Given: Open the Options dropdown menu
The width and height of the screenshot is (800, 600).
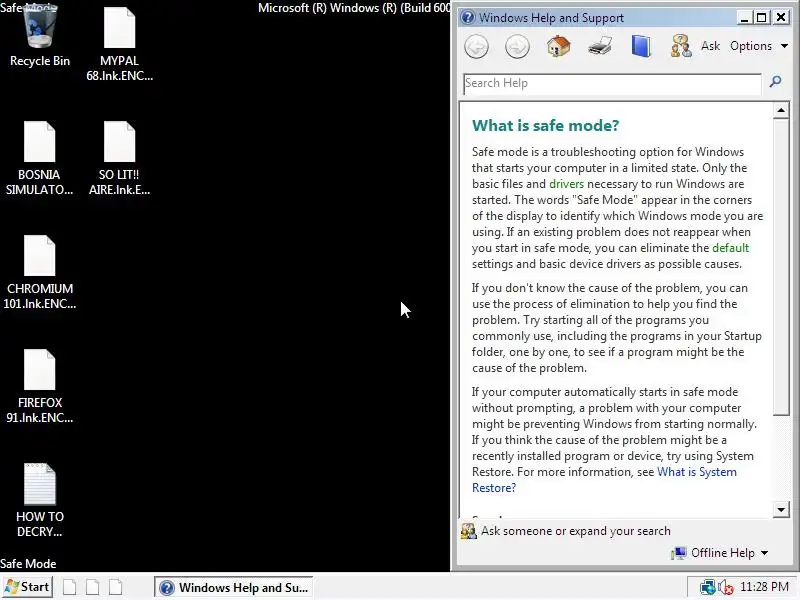Looking at the screenshot, I should point(759,46).
